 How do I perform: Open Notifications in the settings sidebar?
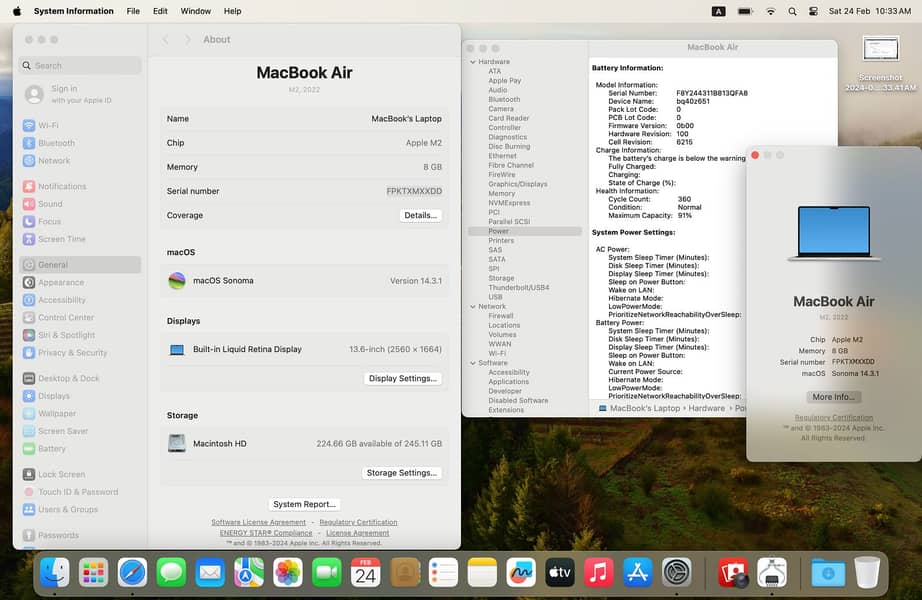pos(61,186)
